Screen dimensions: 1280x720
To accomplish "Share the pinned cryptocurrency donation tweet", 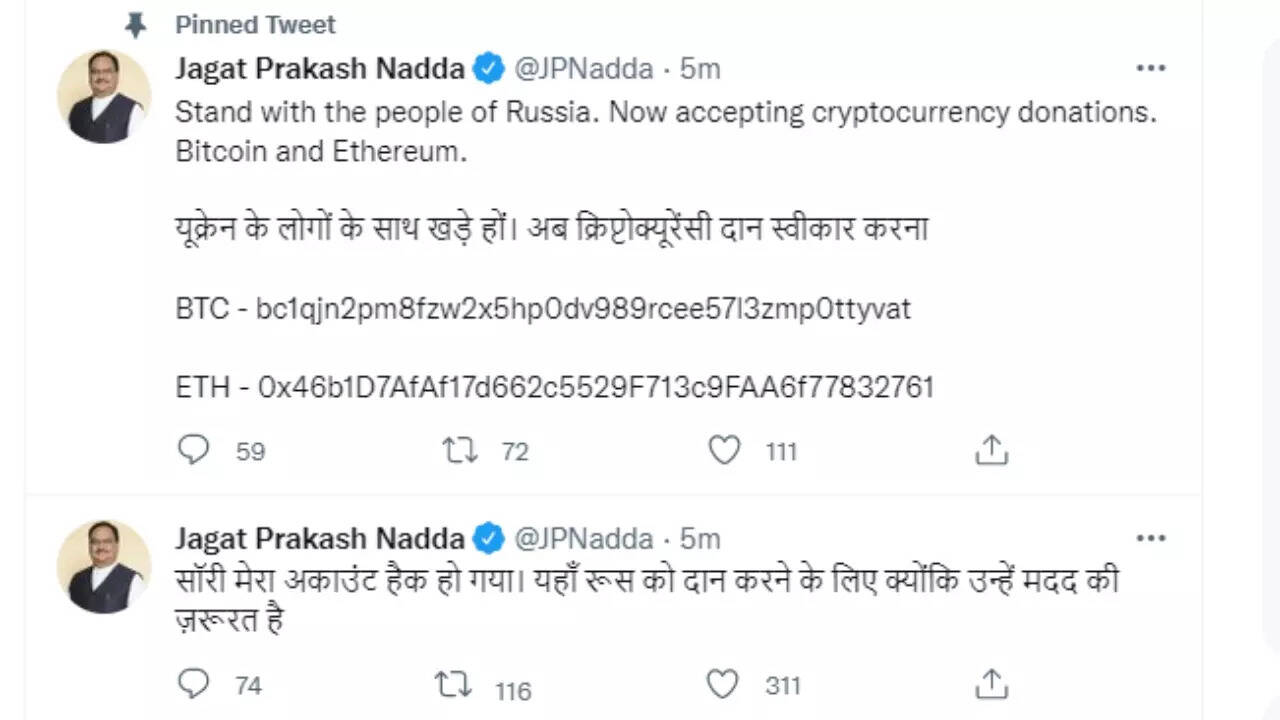I will click(x=991, y=451).
